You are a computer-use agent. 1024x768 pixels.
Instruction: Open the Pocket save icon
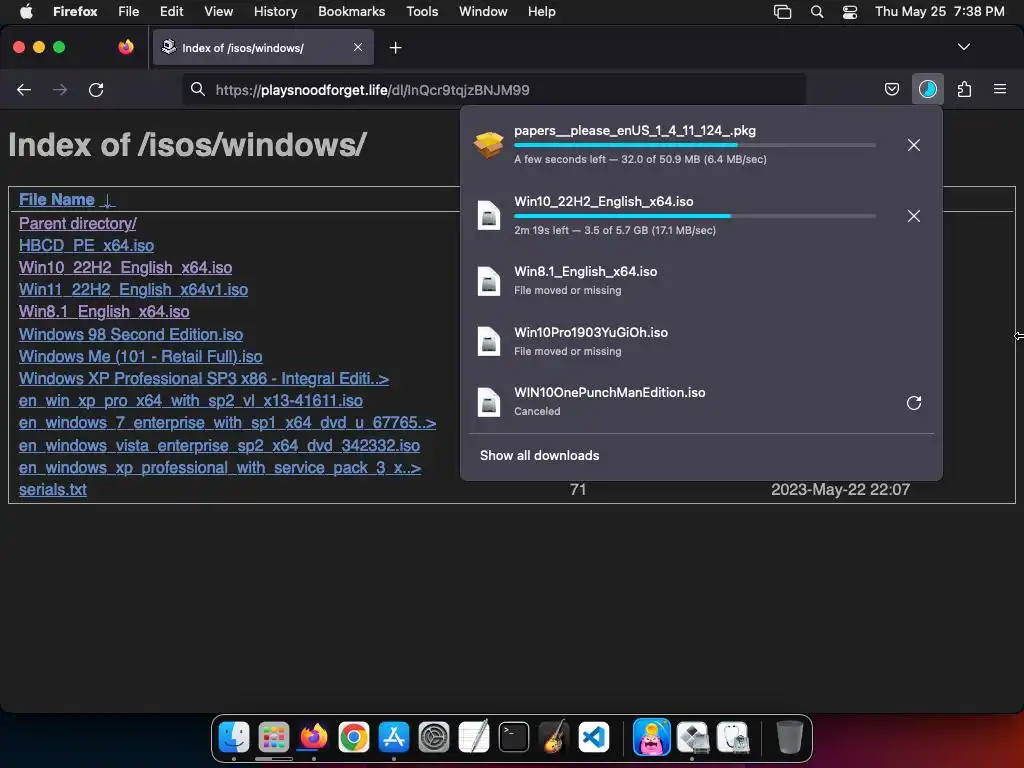(891, 89)
